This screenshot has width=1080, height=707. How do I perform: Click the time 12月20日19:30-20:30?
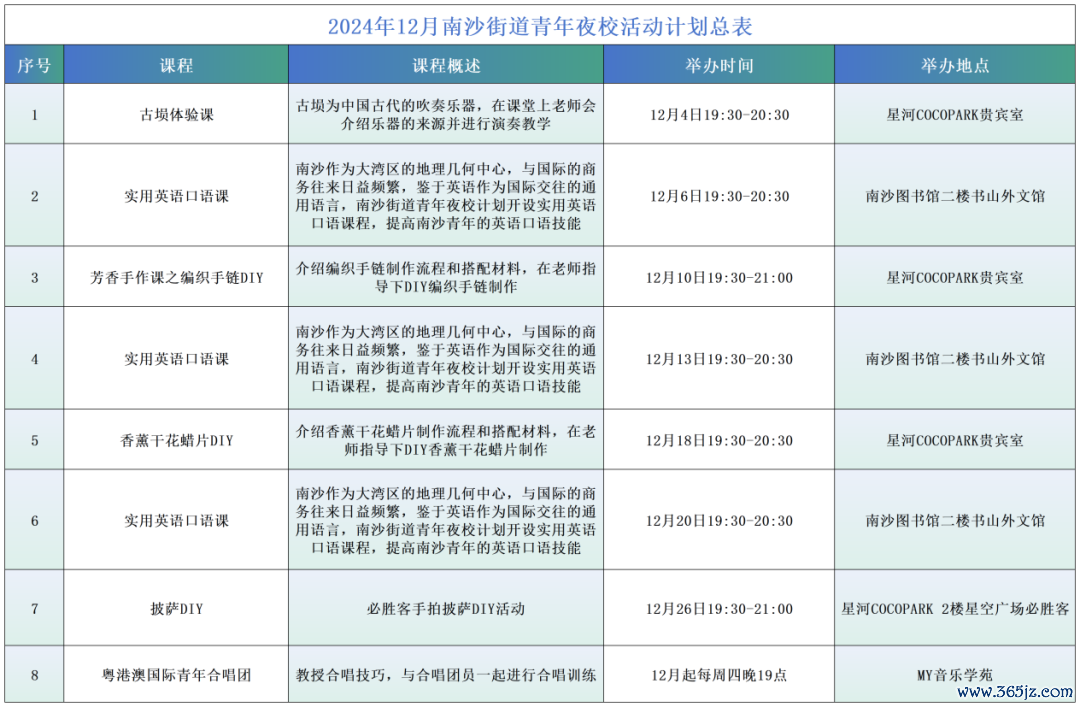point(719,520)
